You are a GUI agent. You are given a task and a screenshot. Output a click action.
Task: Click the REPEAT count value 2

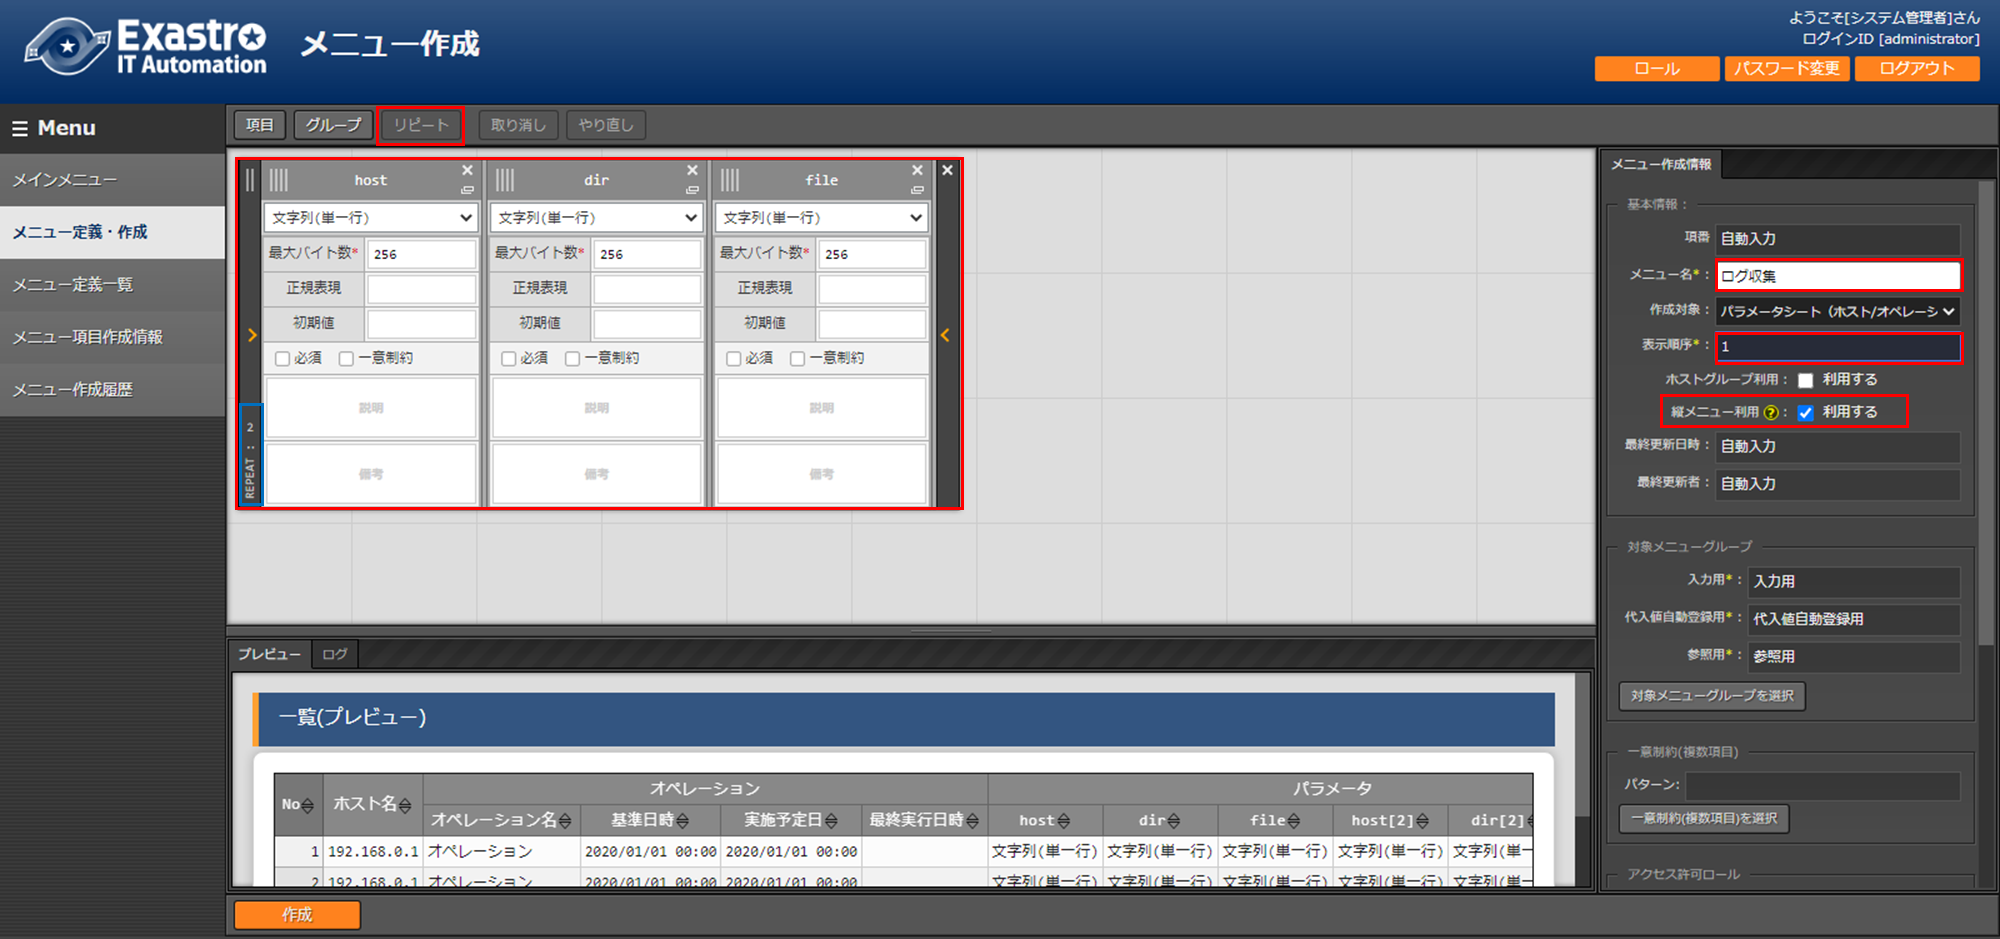tap(250, 427)
